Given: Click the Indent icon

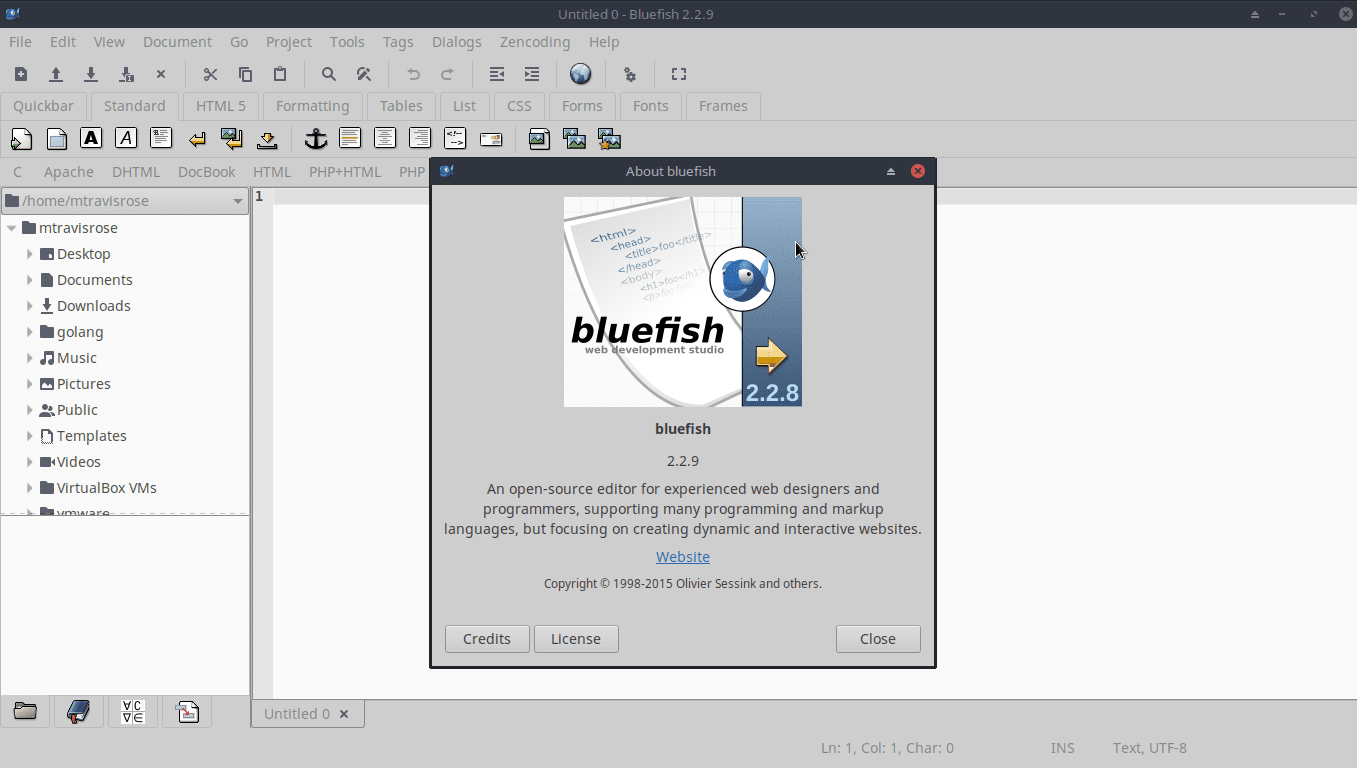Looking at the screenshot, I should click(532, 74).
